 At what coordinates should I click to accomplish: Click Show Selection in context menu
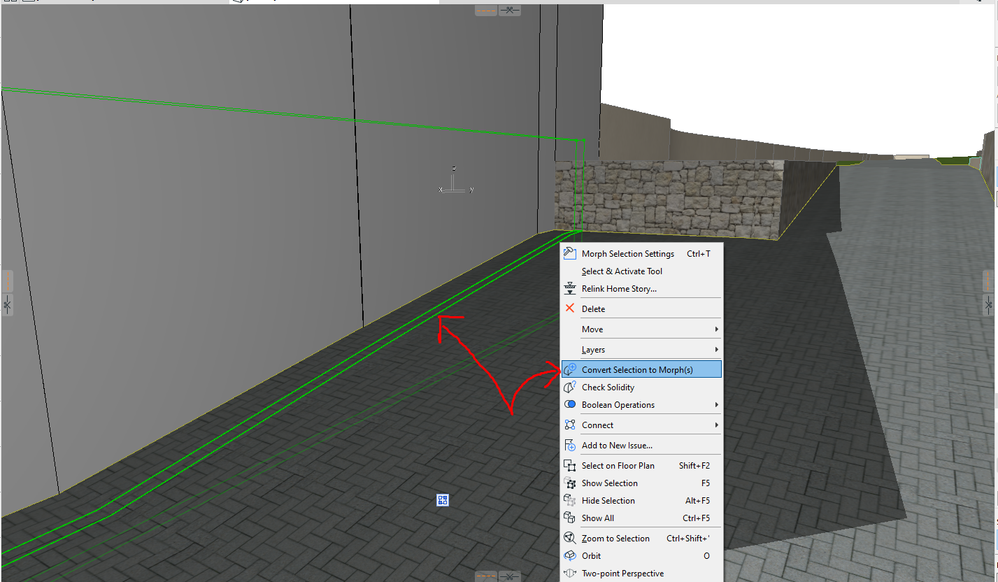[642, 483]
